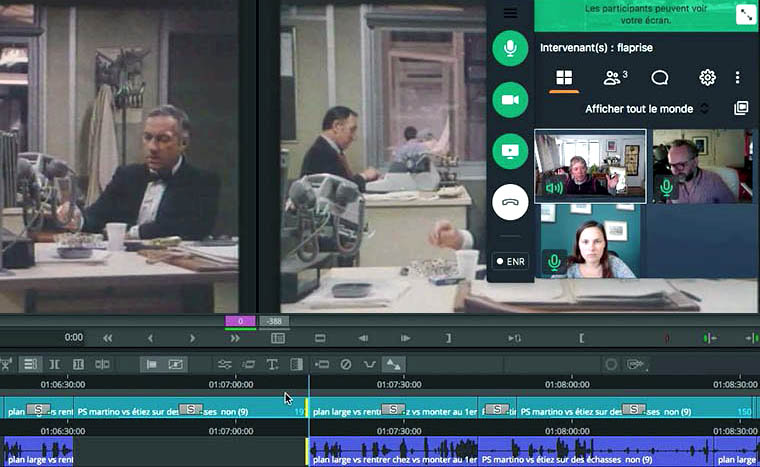This screenshot has width=760, height=467.
Task: Select video clip 'plan large vs rentrer chez vs monter au 1er'
Action: (394, 408)
